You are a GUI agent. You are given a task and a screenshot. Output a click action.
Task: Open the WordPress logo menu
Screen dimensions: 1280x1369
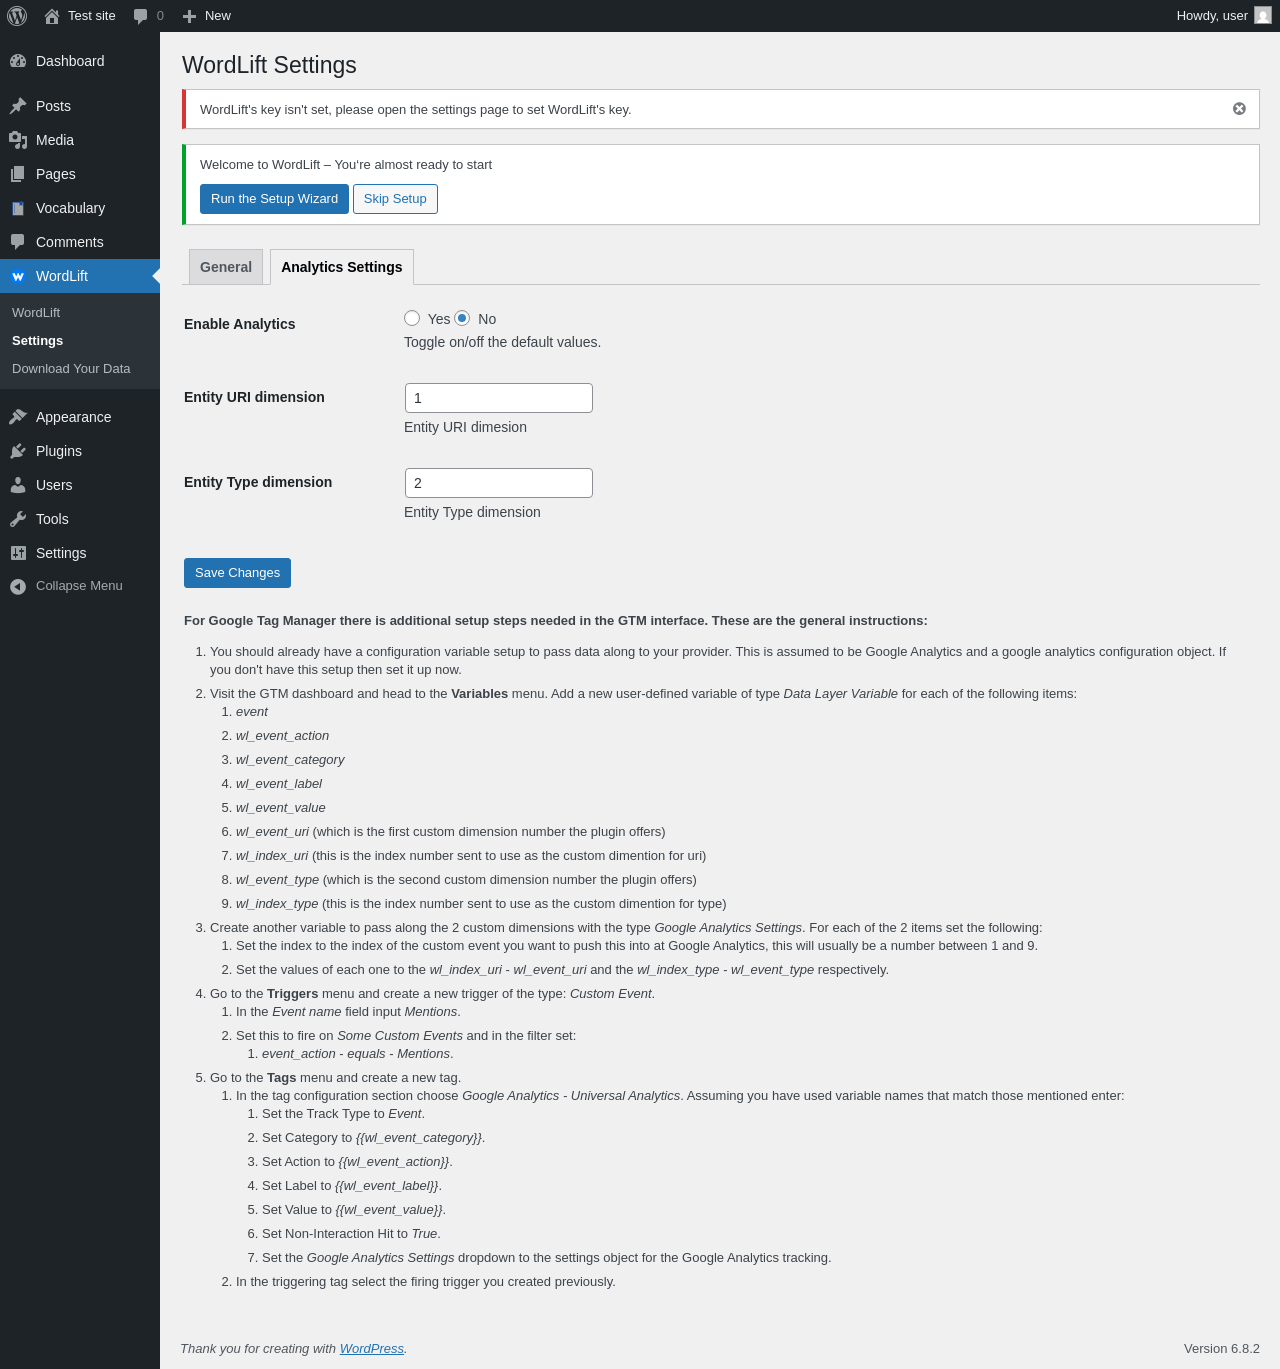(17, 16)
